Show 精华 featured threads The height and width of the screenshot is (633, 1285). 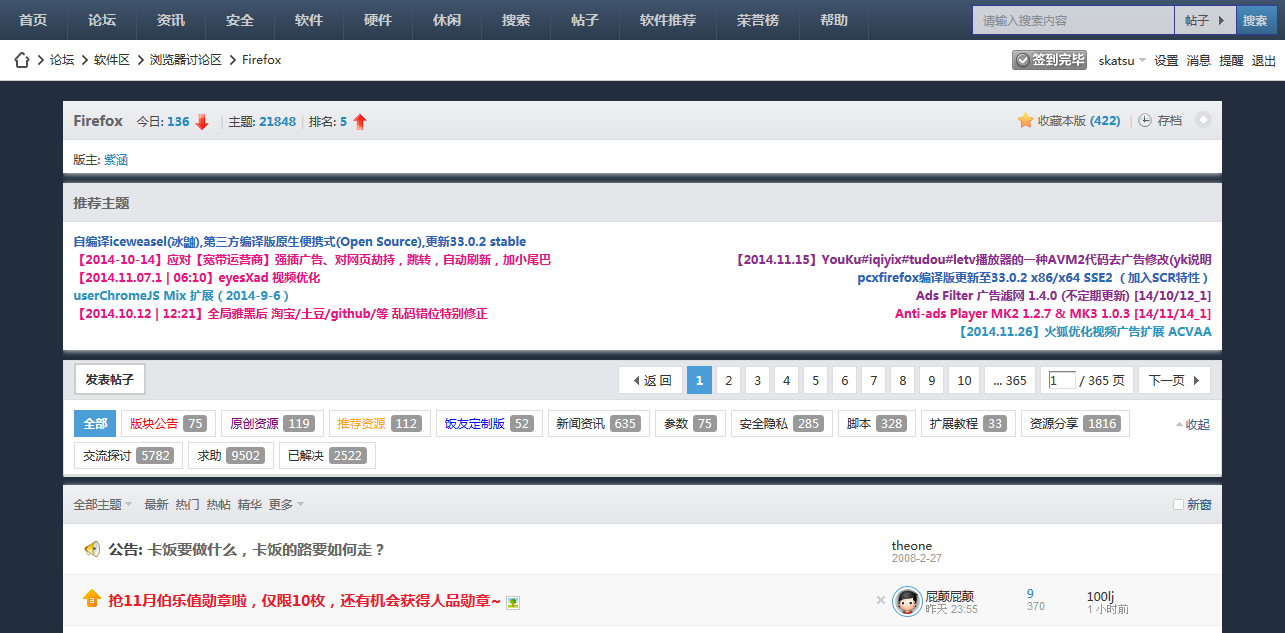point(249,505)
